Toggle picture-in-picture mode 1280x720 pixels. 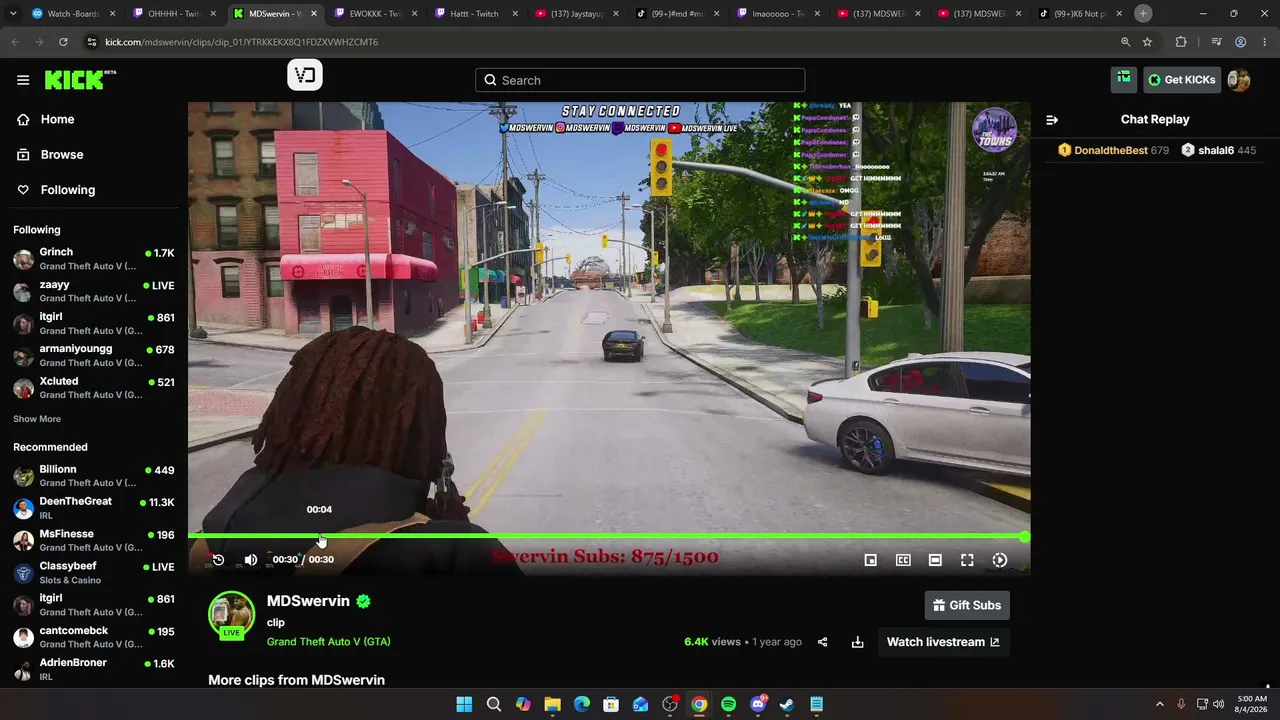click(x=870, y=560)
